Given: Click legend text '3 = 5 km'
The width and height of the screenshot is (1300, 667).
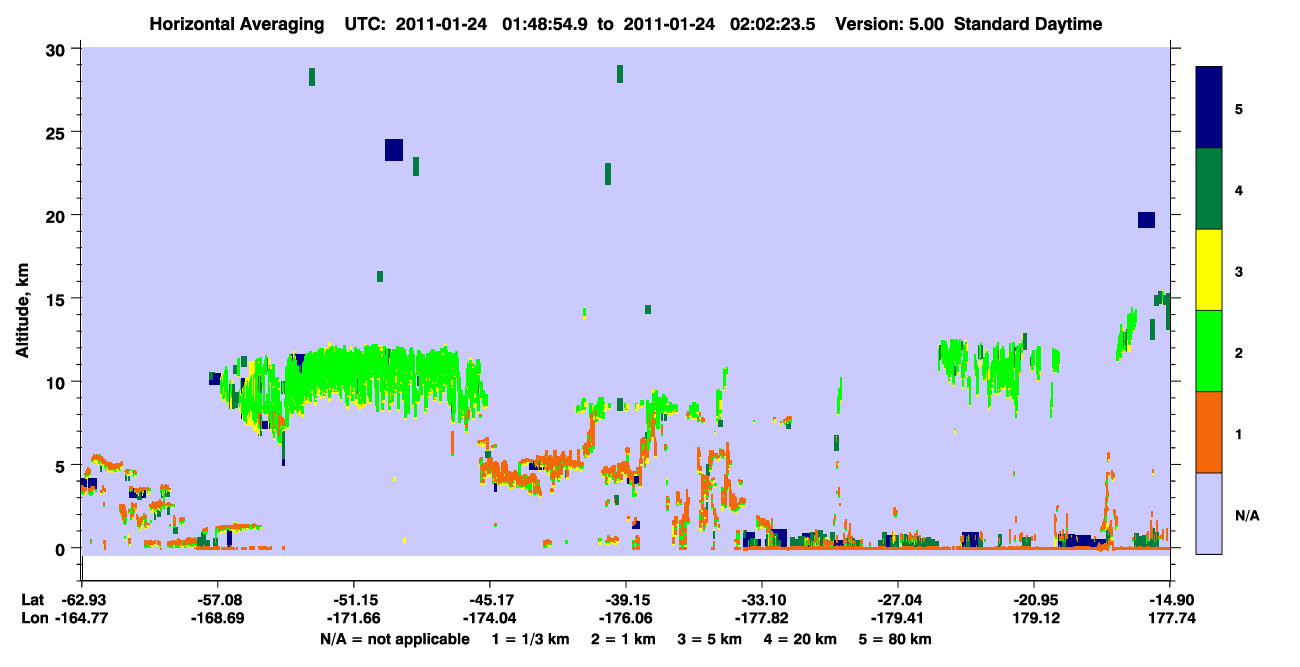Looking at the screenshot, I should point(709,639).
